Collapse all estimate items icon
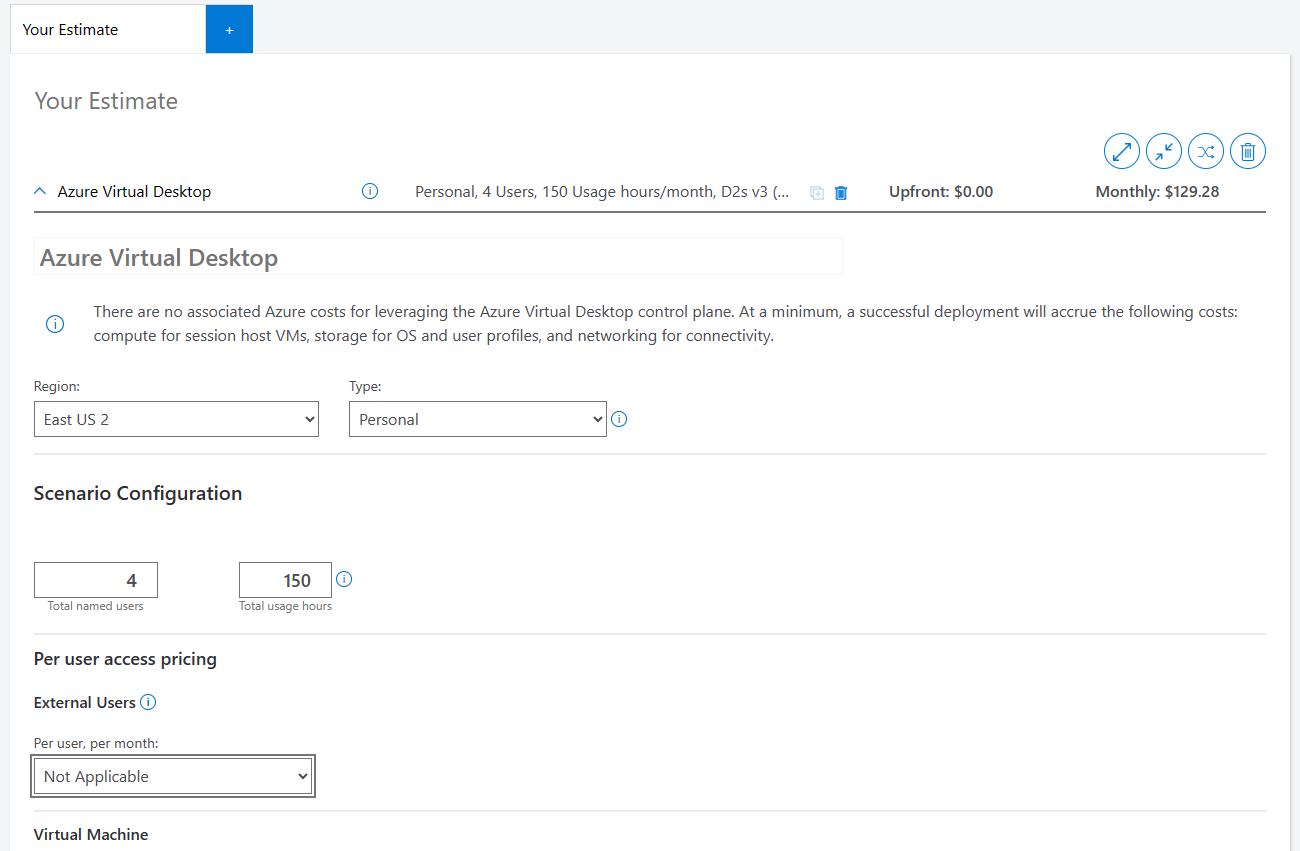Viewport: 1300px width, 851px height. click(x=1164, y=151)
